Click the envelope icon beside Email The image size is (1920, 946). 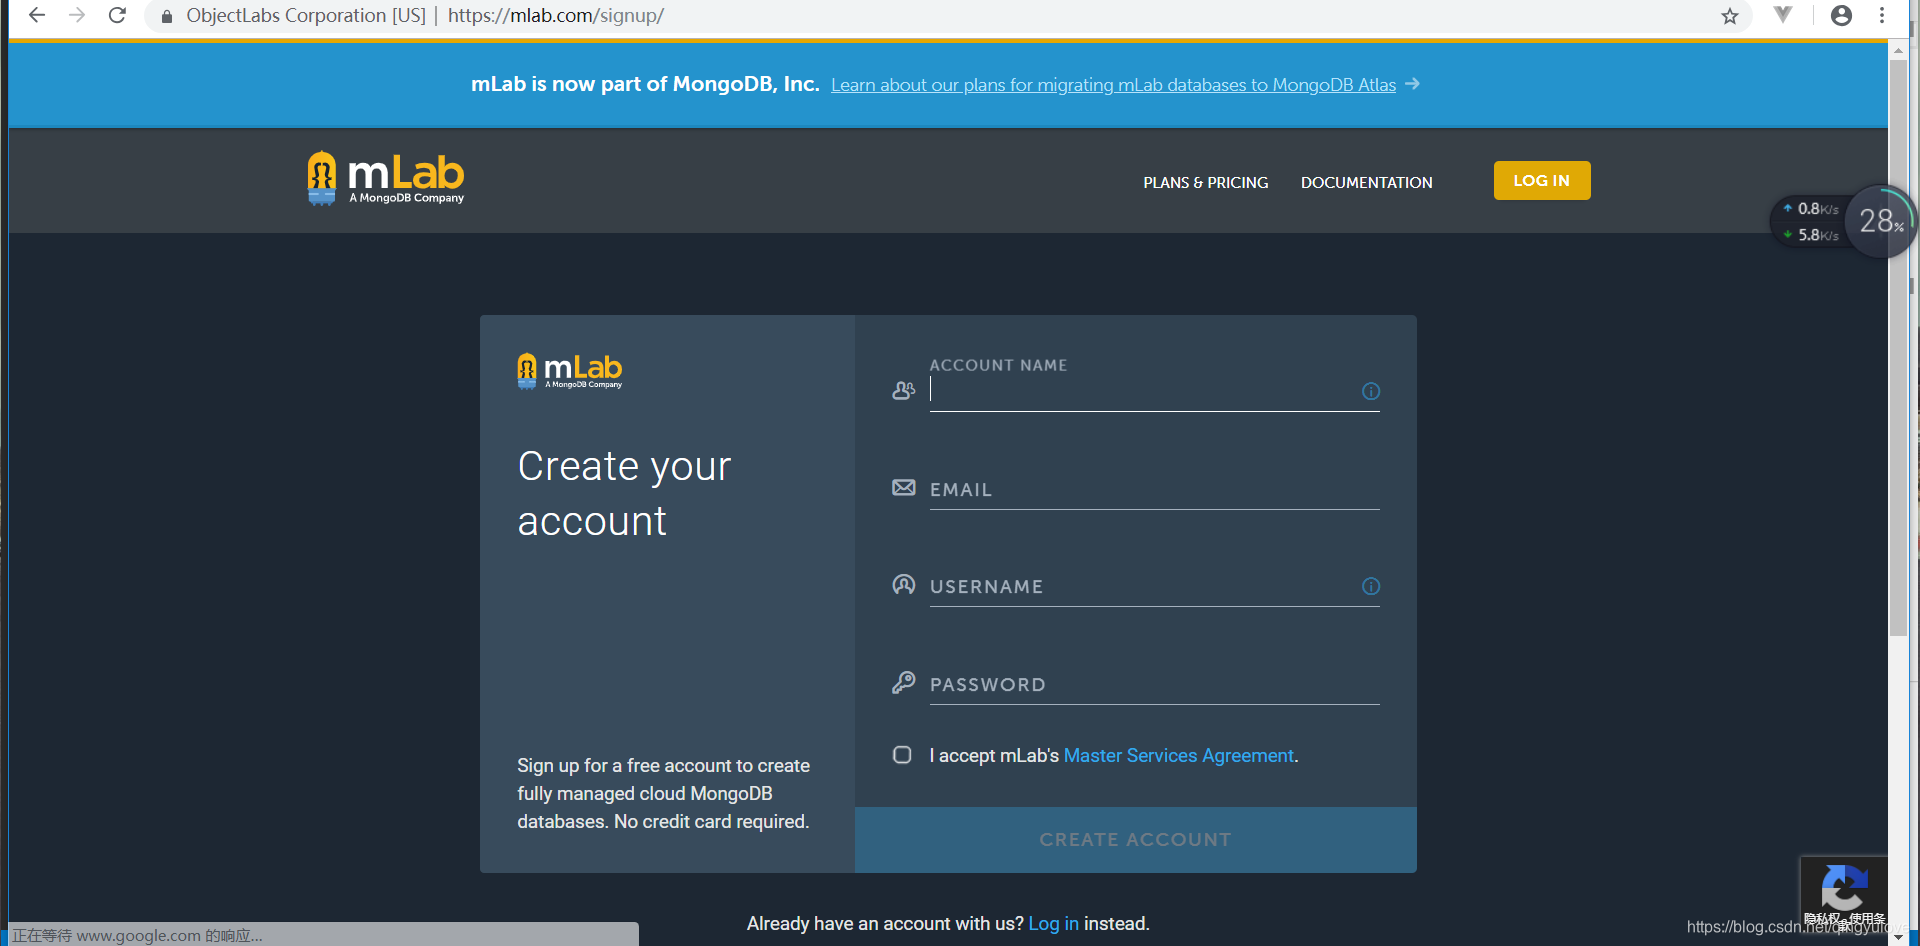pyautogui.click(x=904, y=487)
